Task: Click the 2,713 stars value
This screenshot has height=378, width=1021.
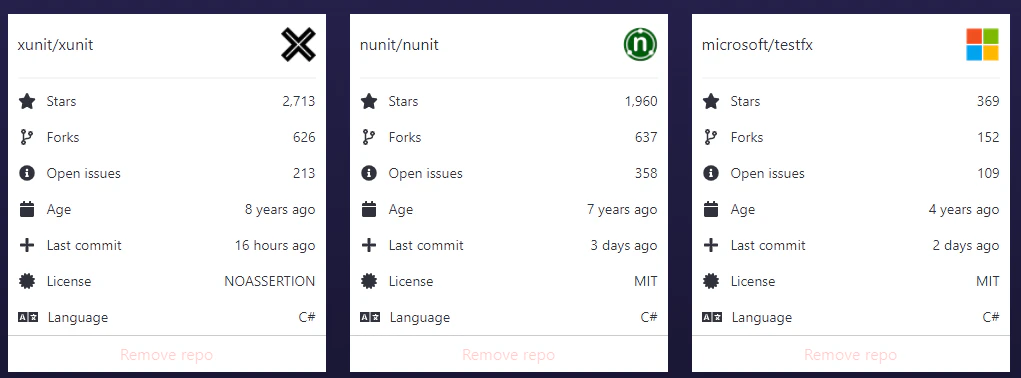Action: point(299,101)
